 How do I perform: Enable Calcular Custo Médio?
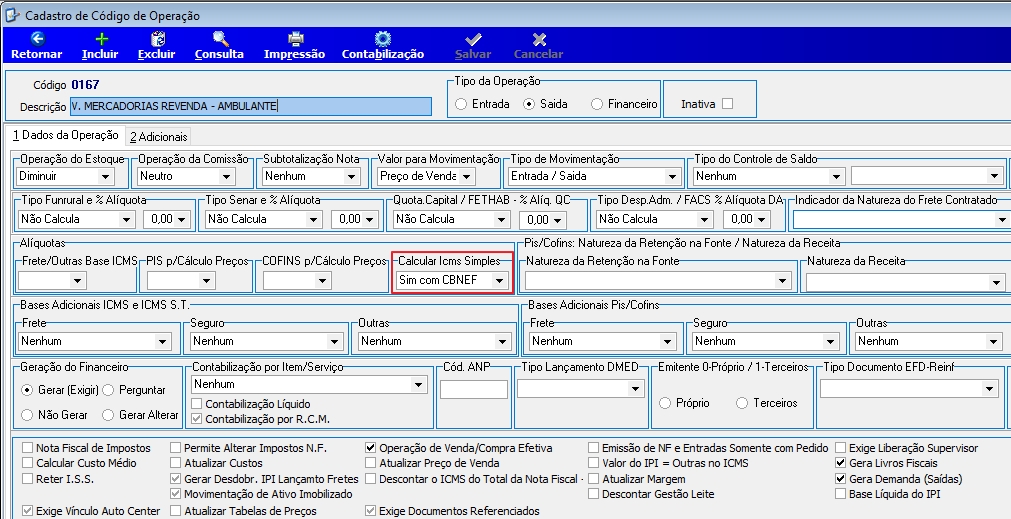[x=27, y=463]
